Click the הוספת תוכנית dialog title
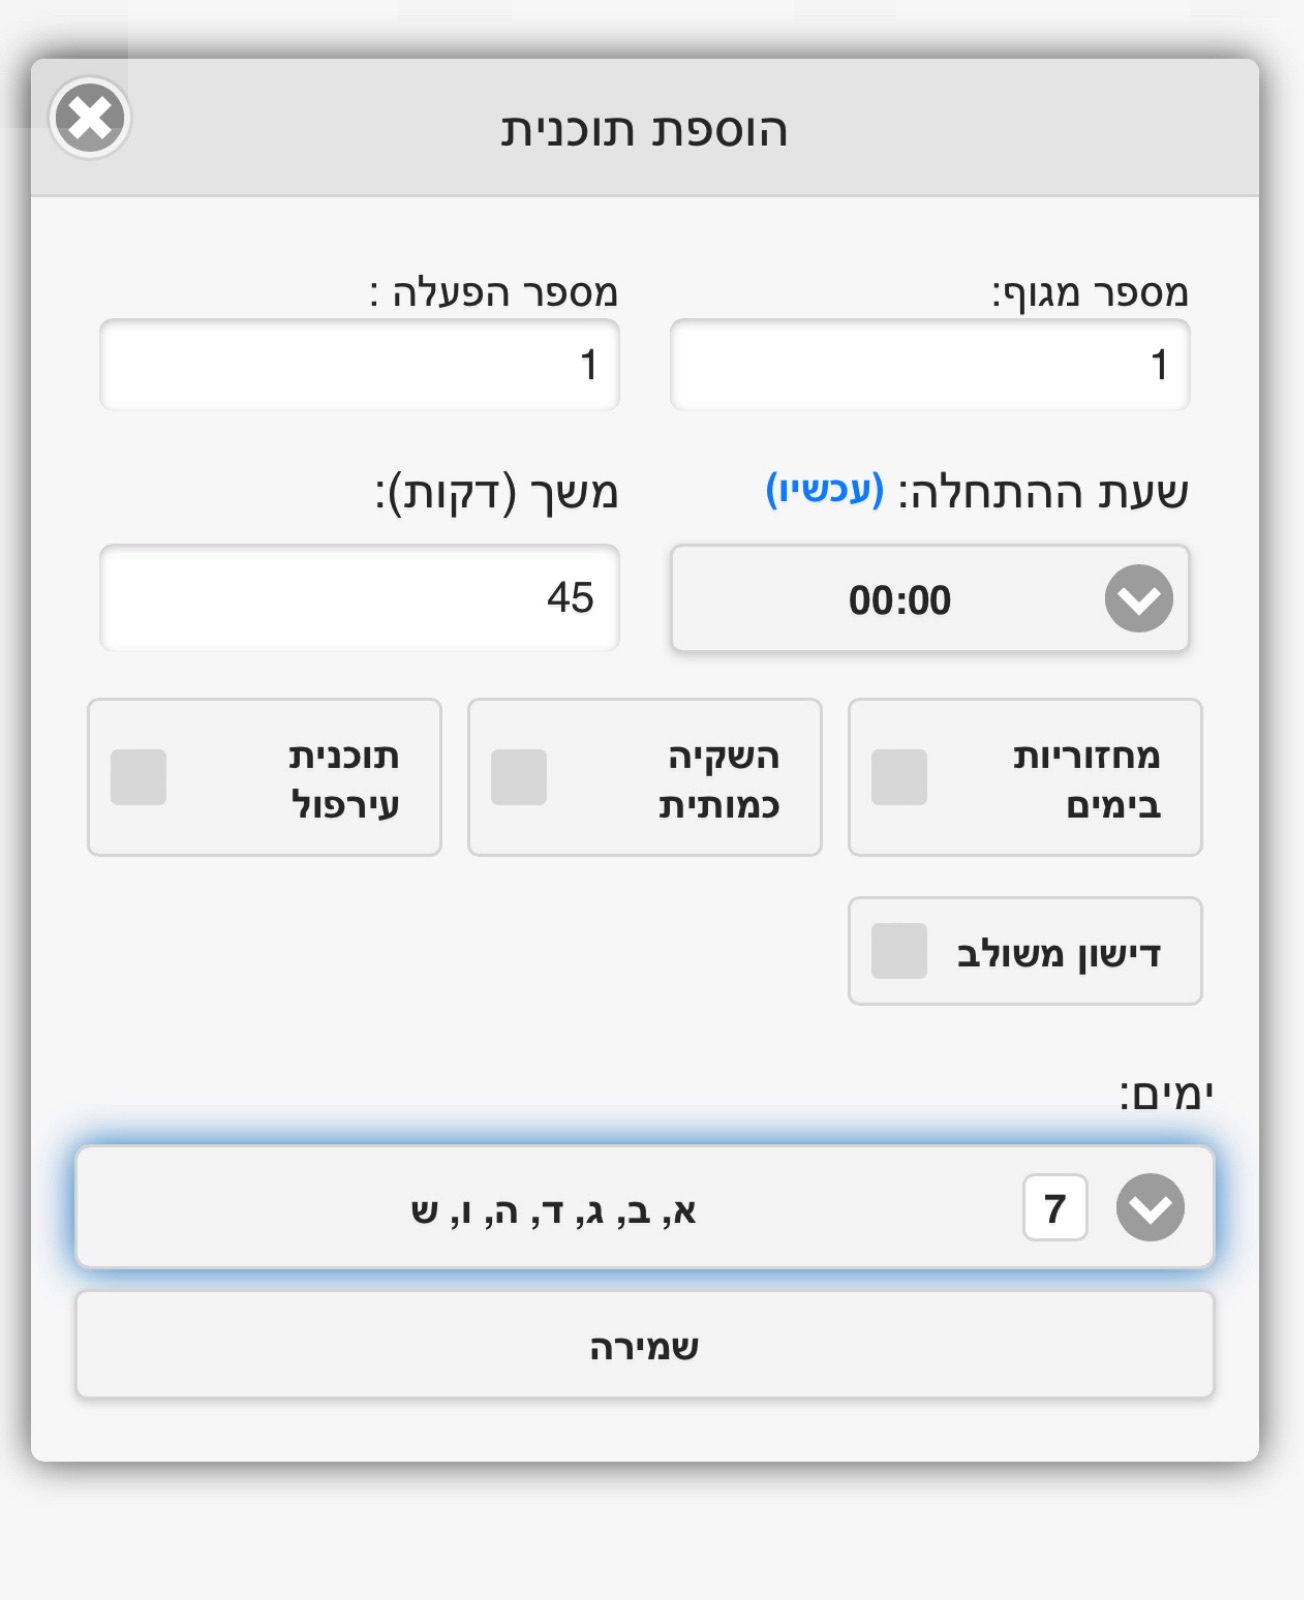The height and width of the screenshot is (1600, 1304). pos(645,130)
